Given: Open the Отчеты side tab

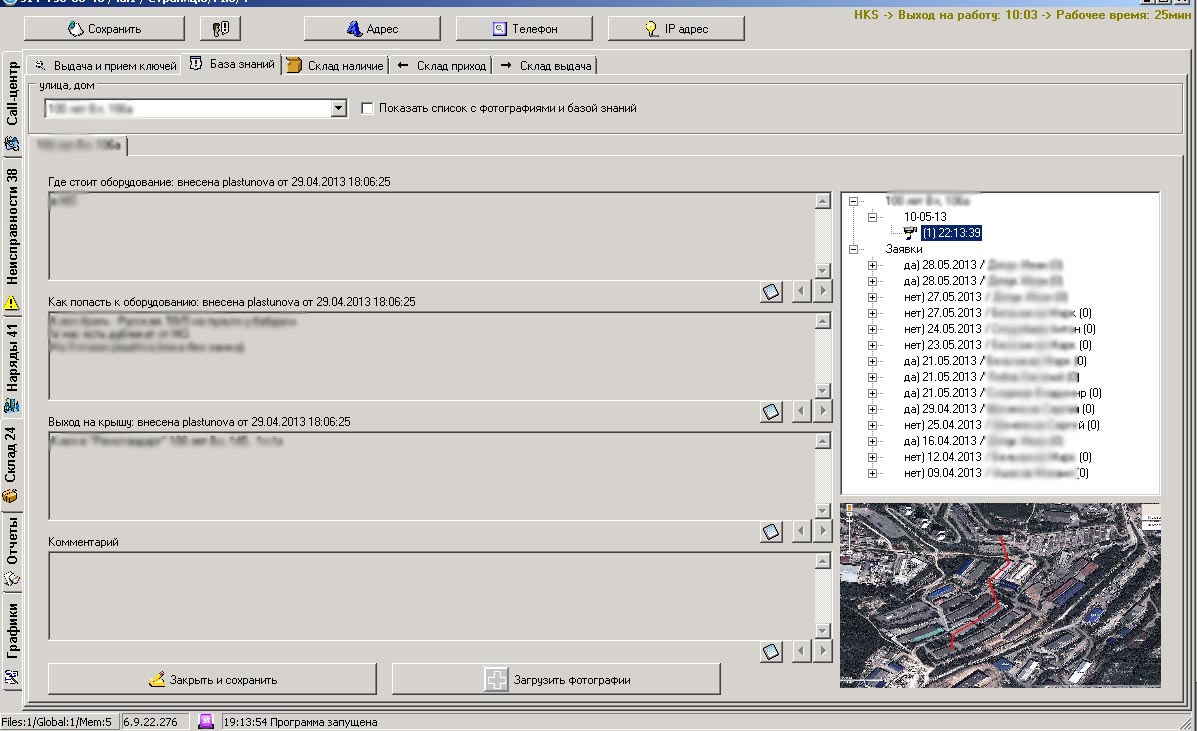Looking at the screenshot, I should click(x=11, y=550).
